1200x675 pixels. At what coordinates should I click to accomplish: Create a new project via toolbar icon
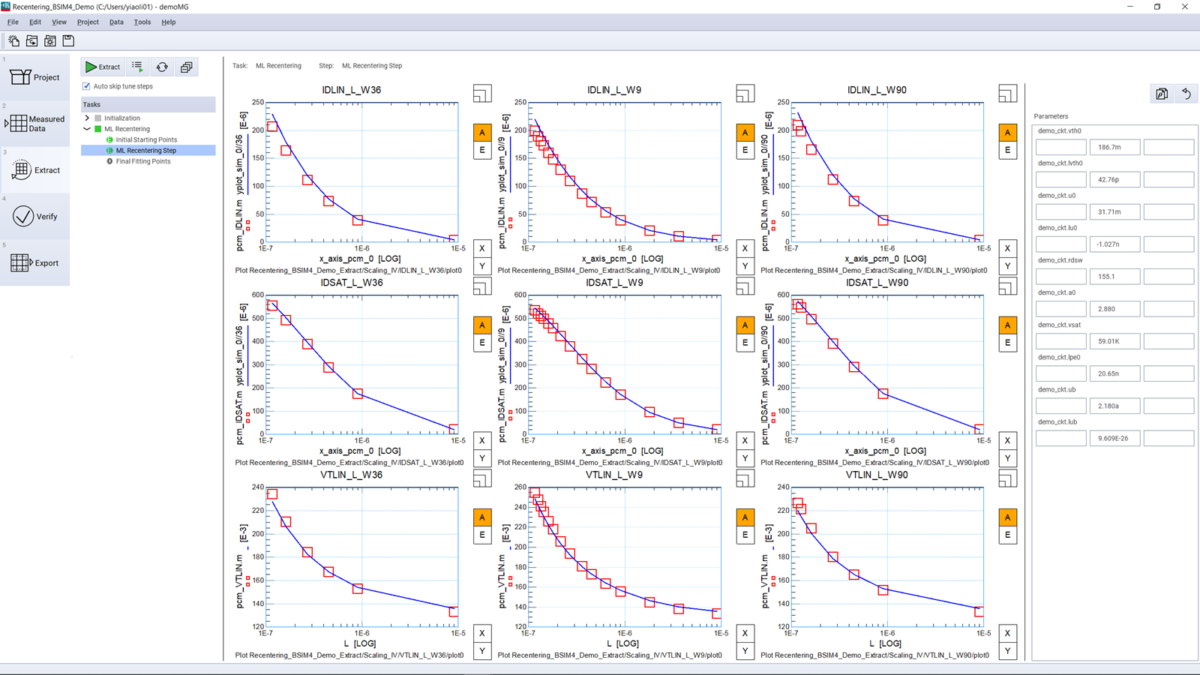pyautogui.click(x=14, y=41)
